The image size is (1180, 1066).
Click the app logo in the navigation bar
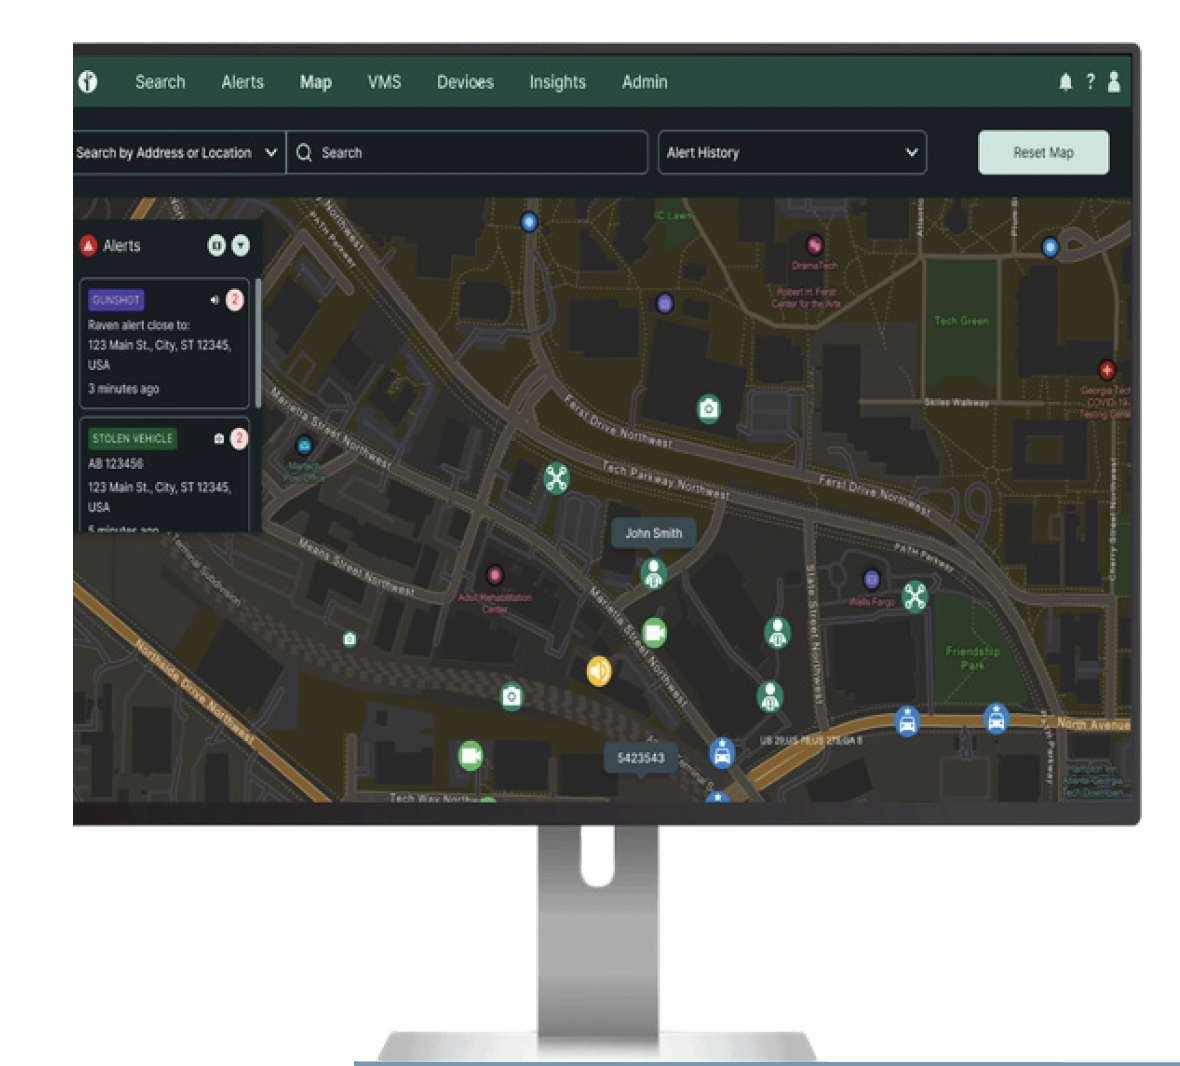[88, 81]
